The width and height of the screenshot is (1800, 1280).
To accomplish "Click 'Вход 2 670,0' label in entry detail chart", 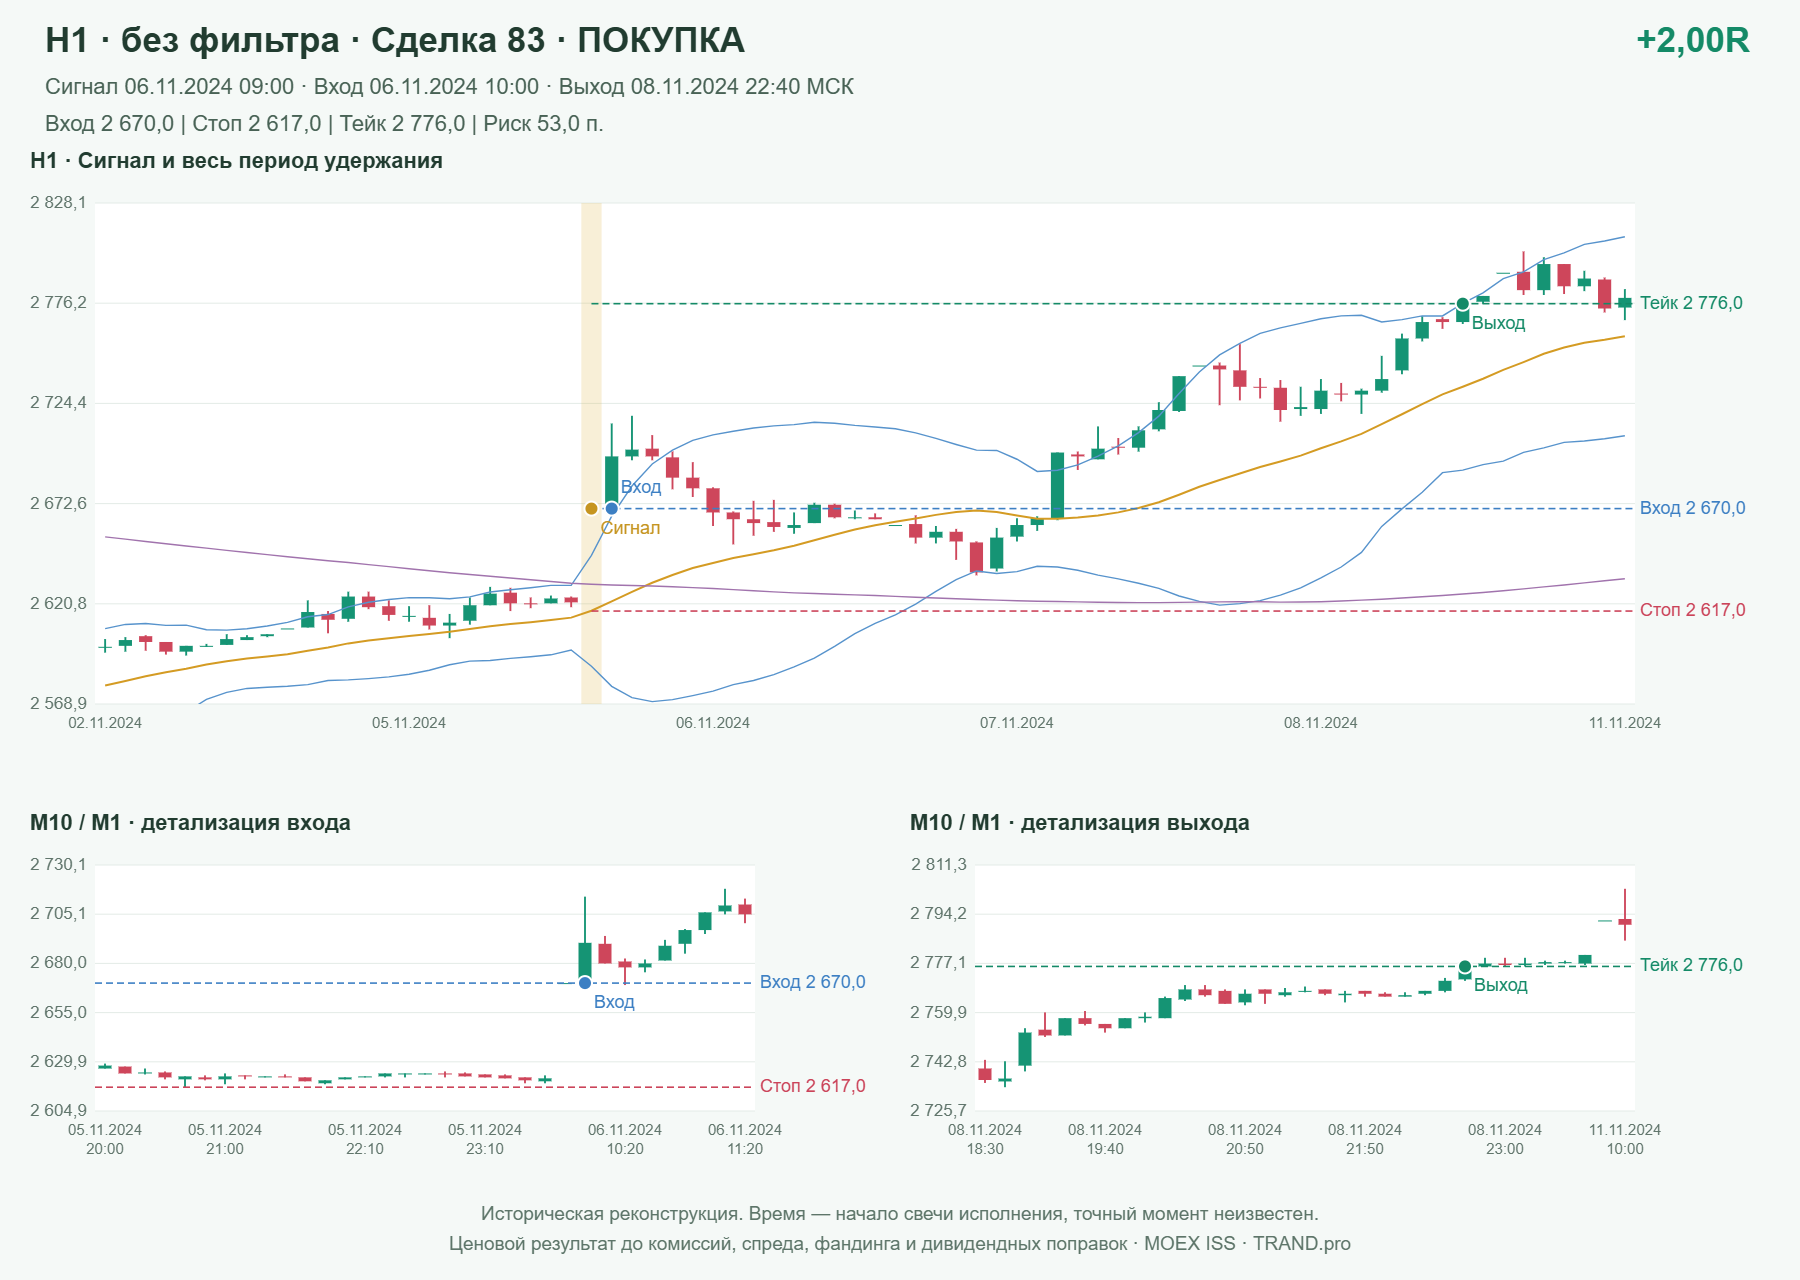I will [x=812, y=982].
